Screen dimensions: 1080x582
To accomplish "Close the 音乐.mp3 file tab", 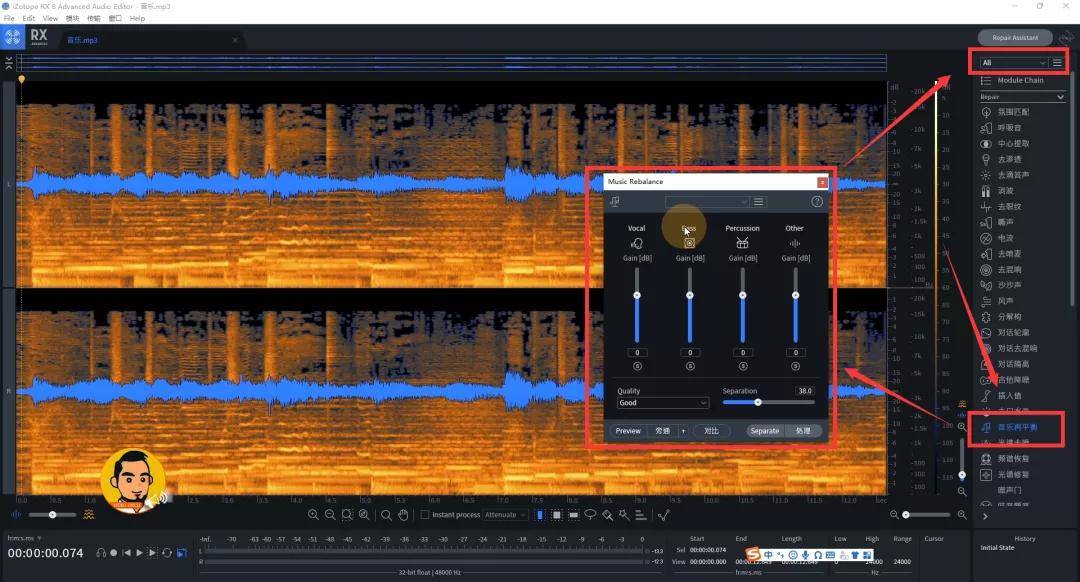I will [235, 40].
